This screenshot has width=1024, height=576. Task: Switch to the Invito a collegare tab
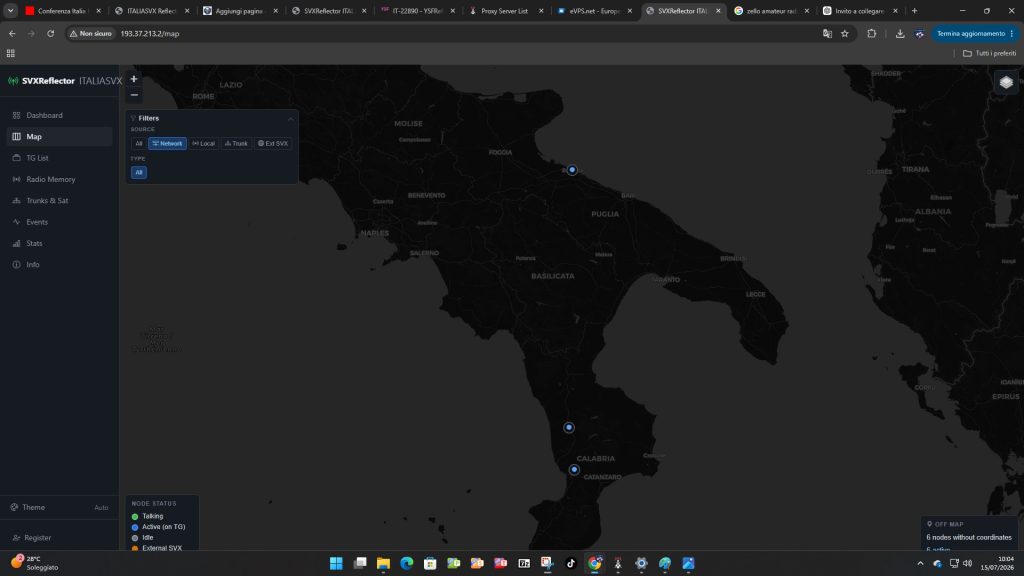[x=859, y=11]
